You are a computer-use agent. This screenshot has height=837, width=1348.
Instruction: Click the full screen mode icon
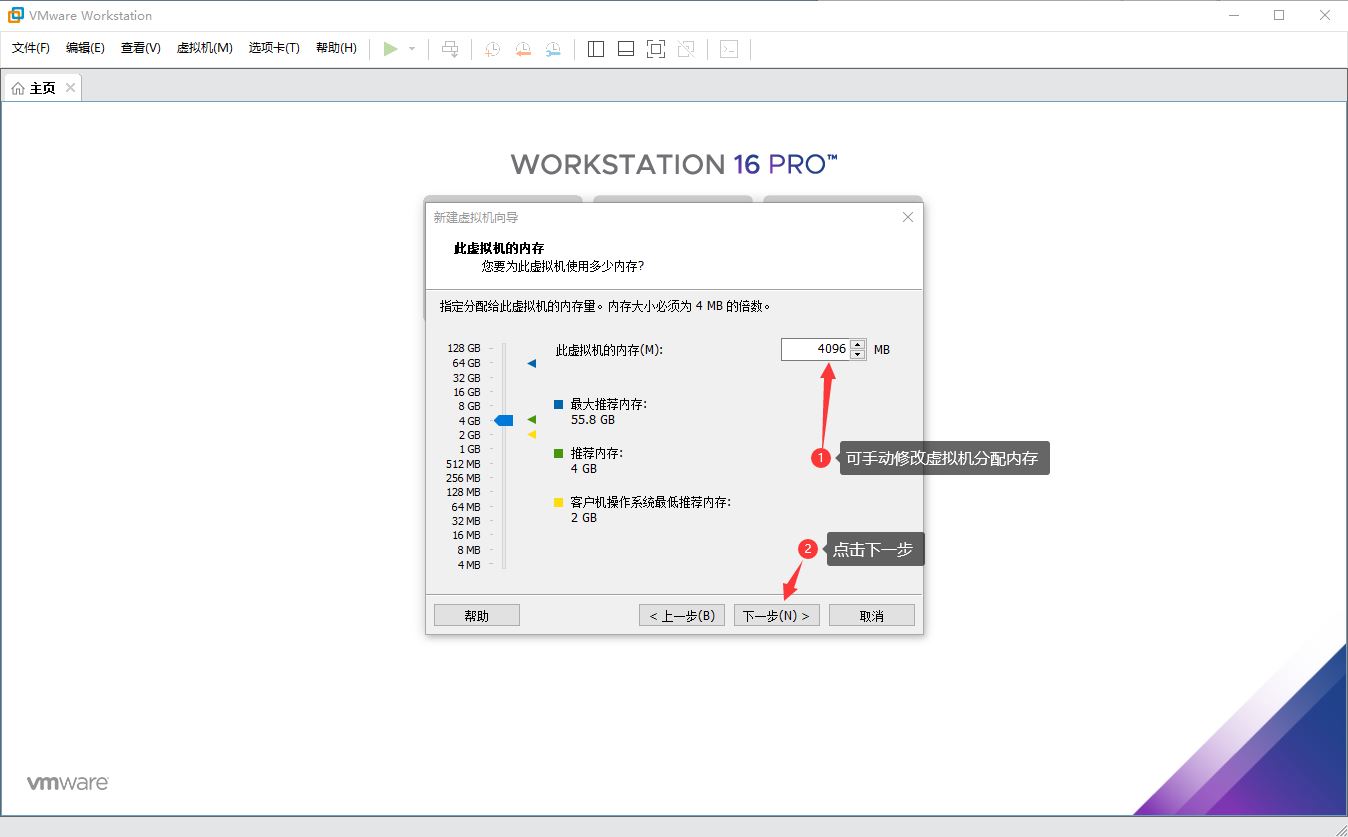coord(656,48)
